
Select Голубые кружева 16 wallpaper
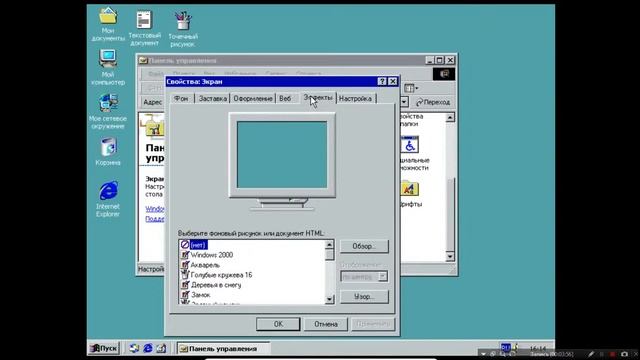point(221,275)
